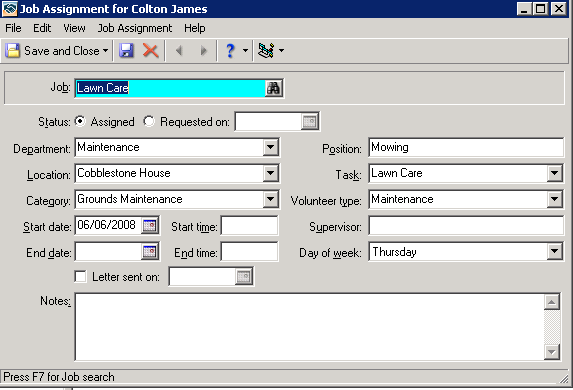The height and width of the screenshot is (390, 573).
Task: Click the Press F7 for Job search status text
Action: tap(59, 377)
